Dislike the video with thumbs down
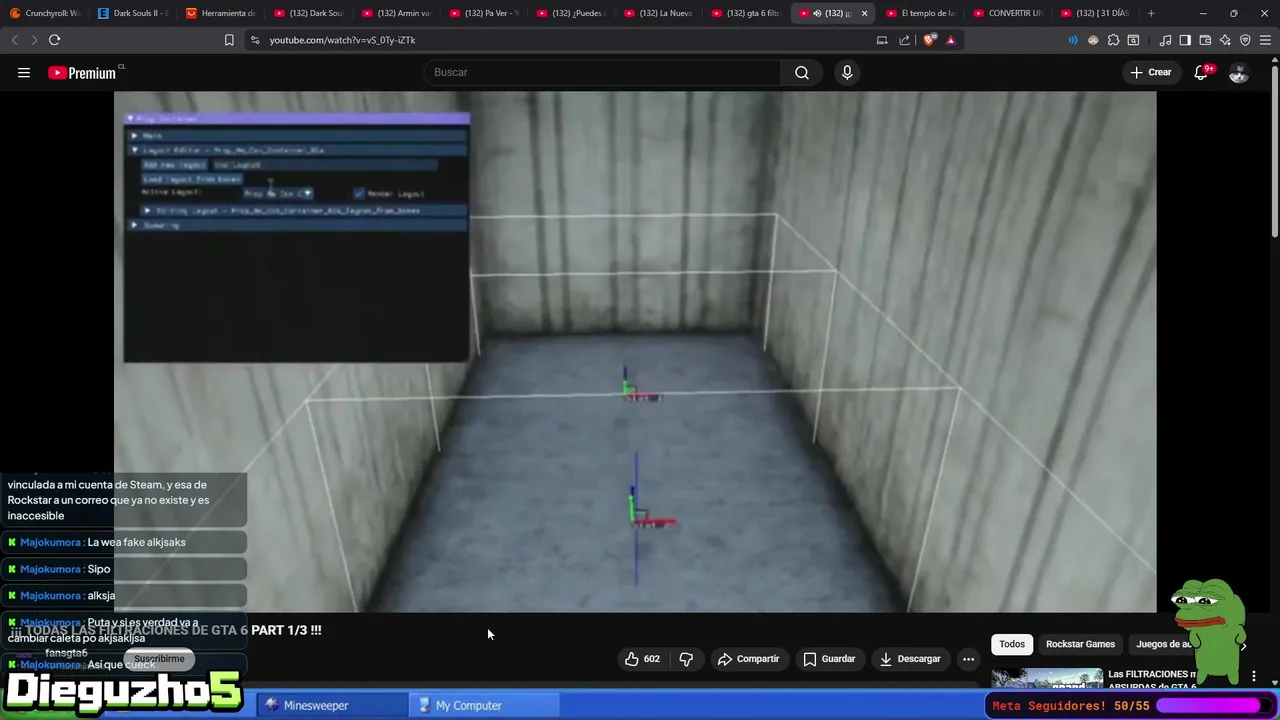Viewport: 1280px width, 720px height. [x=686, y=659]
